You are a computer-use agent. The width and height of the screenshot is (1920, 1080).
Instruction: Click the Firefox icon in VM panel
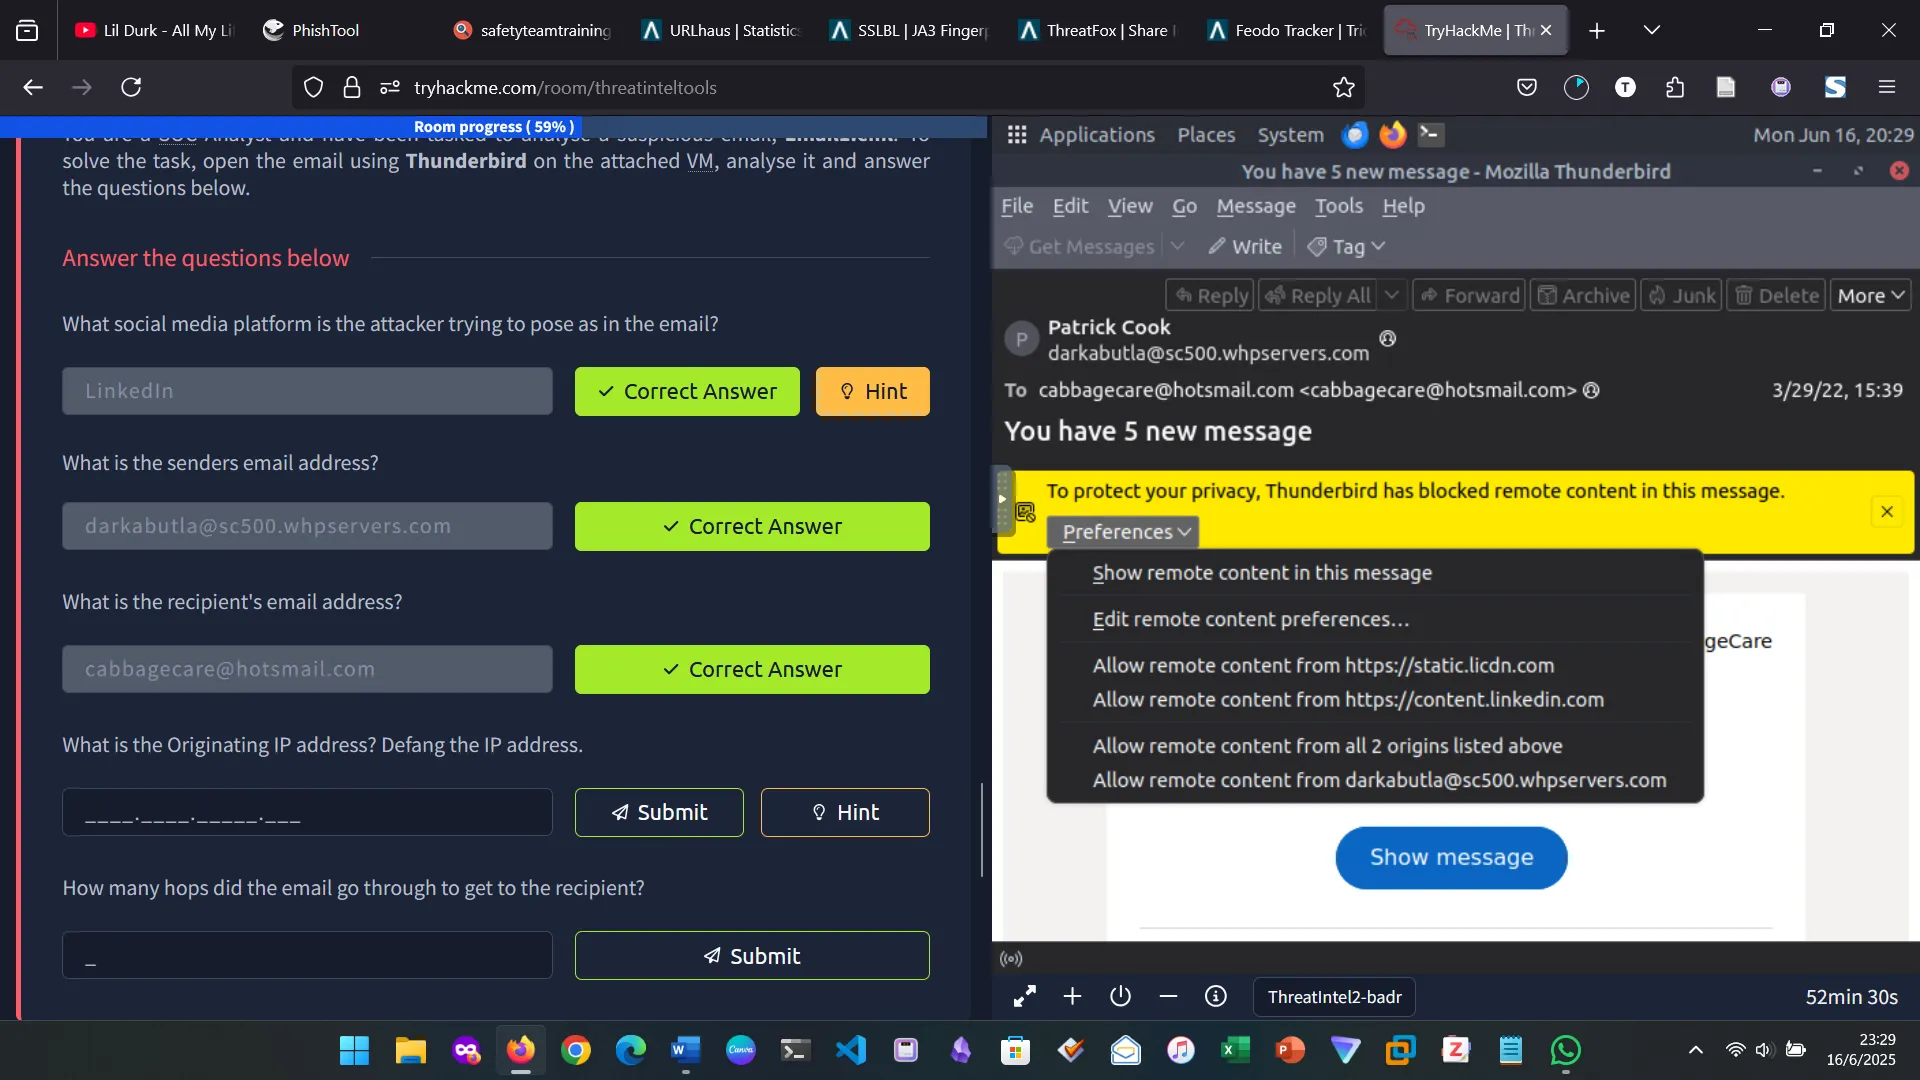pos(1392,134)
